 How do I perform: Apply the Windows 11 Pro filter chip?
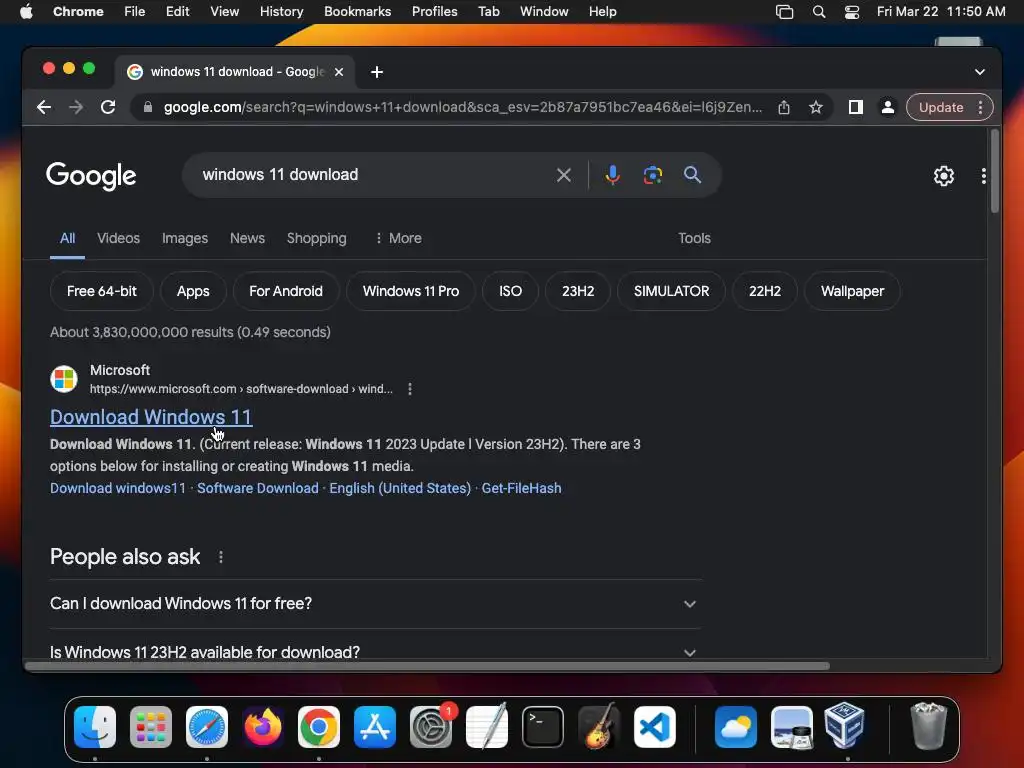411,291
